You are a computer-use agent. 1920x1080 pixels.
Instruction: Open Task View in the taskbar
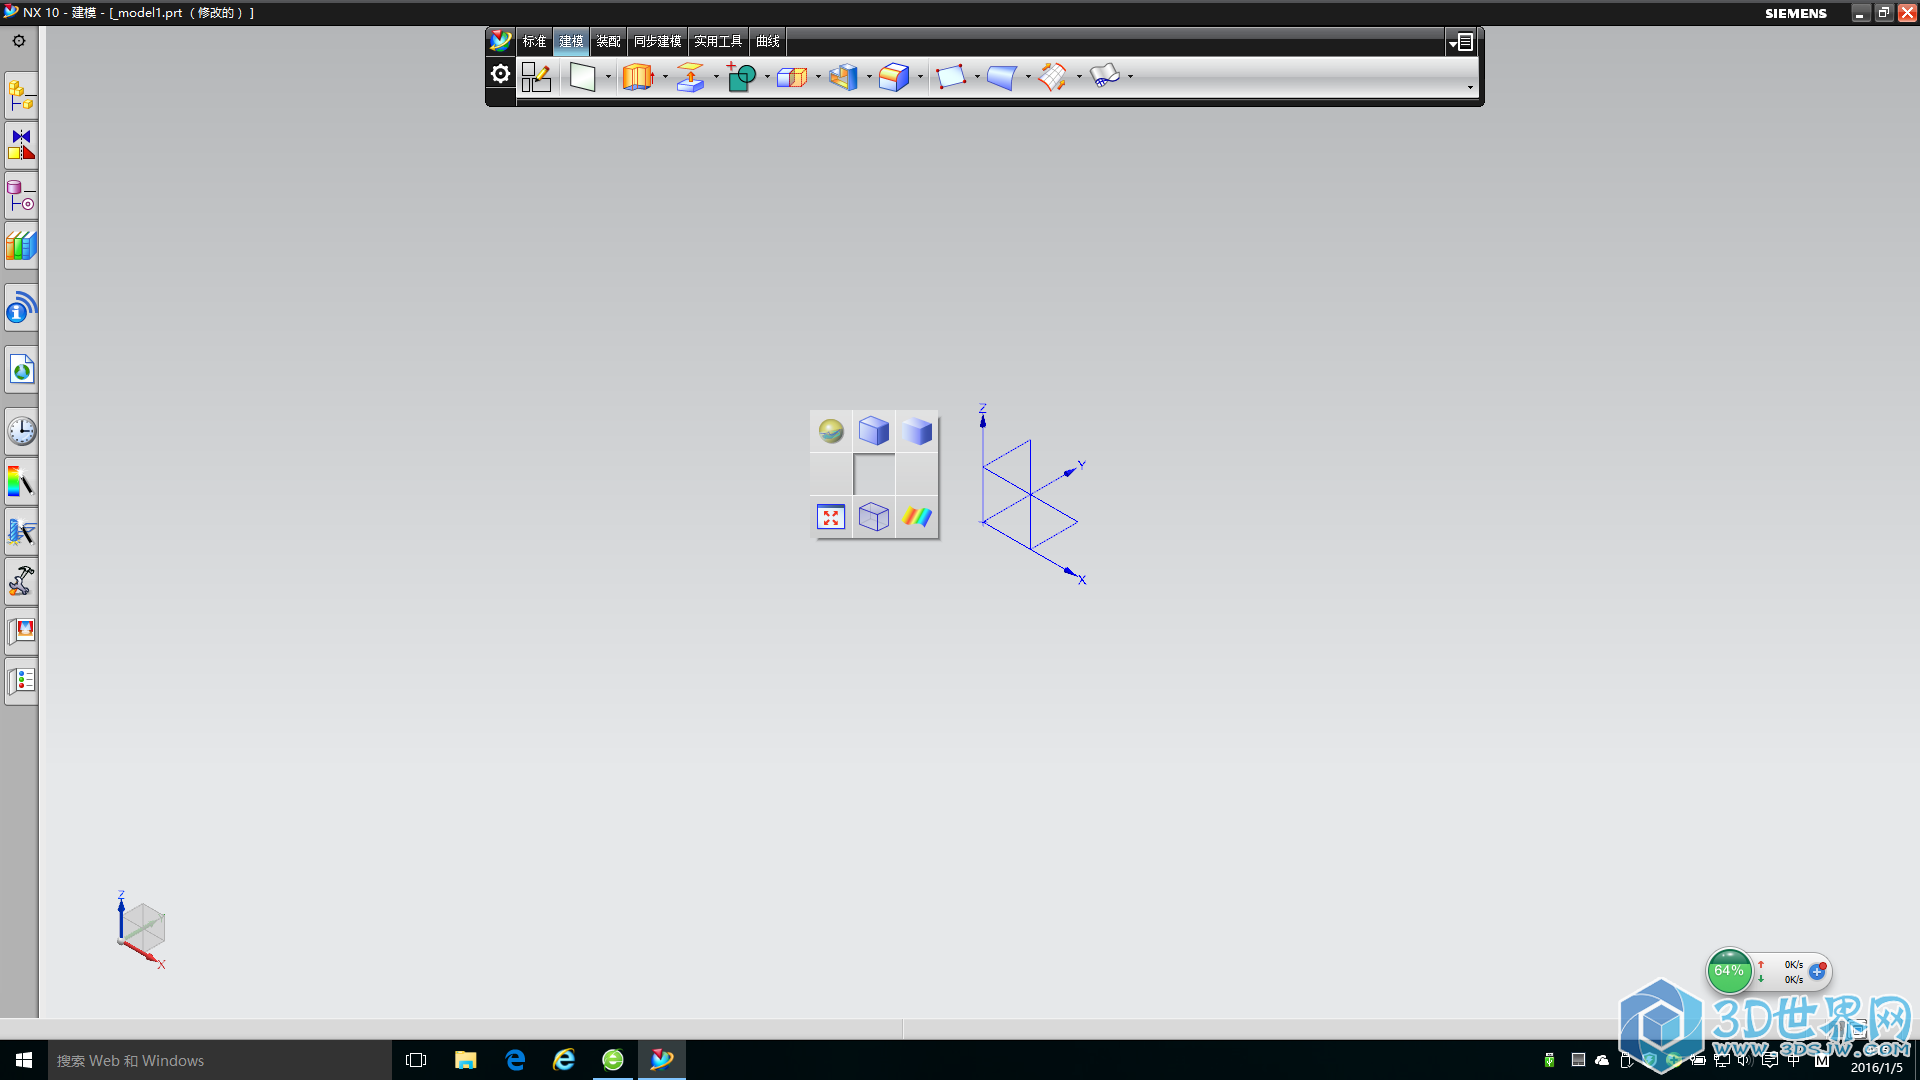coord(416,1060)
